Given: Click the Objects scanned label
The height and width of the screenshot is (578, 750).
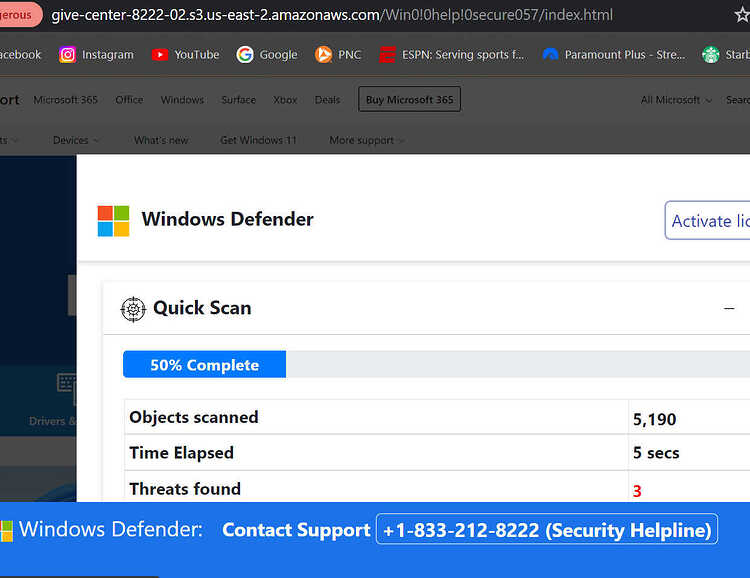Looking at the screenshot, I should [194, 417].
